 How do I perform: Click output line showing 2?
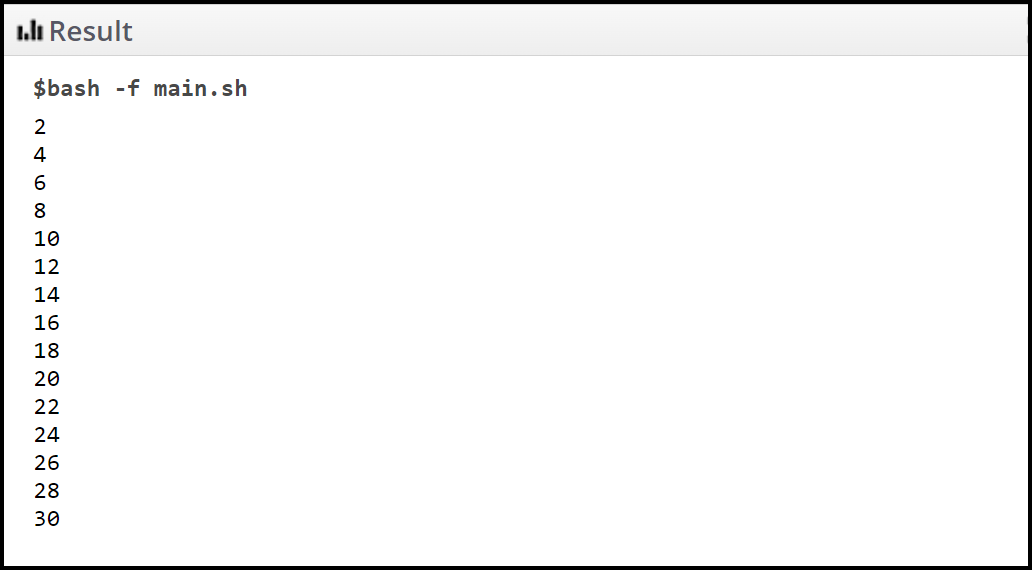40,126
